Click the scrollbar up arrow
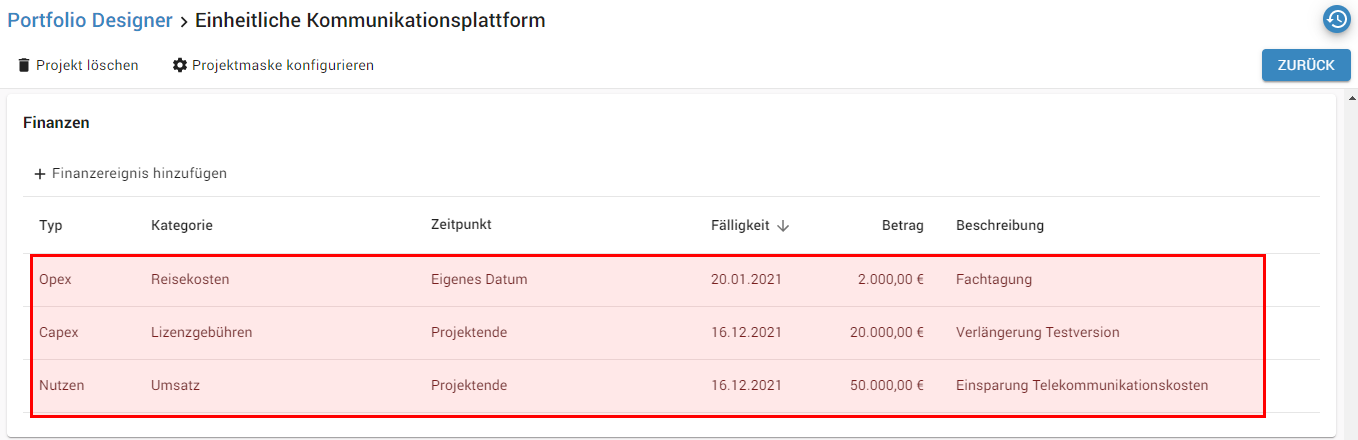 [1351, 100]
